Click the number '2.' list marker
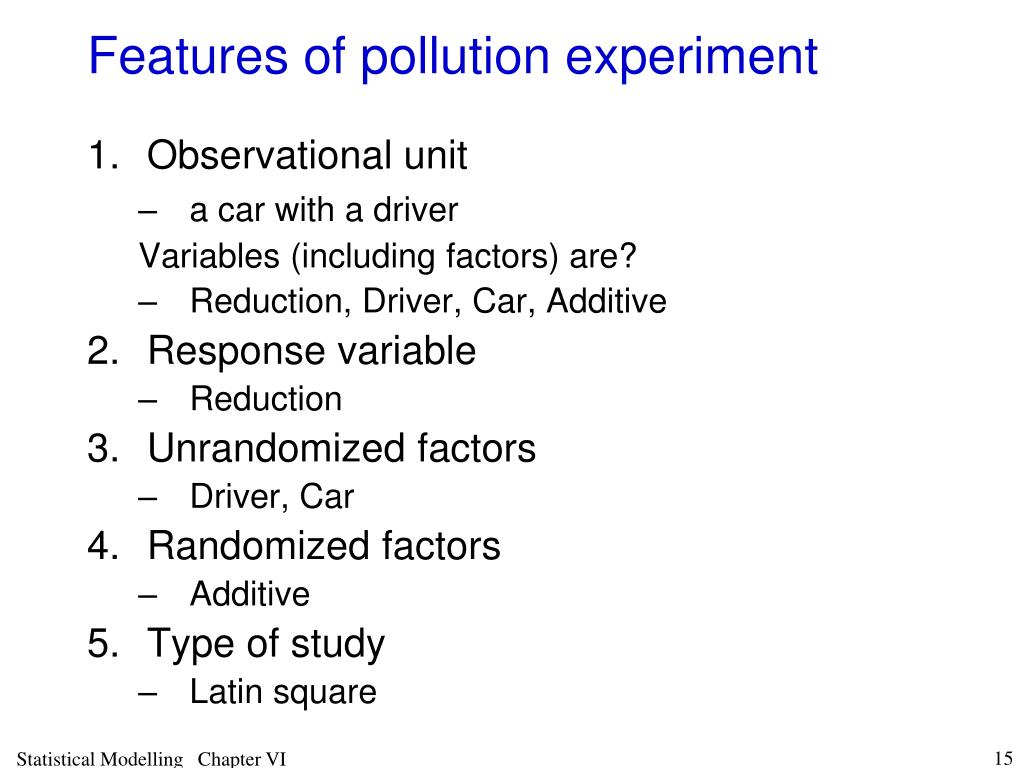 pyautogui.click(x=103, y=351)
